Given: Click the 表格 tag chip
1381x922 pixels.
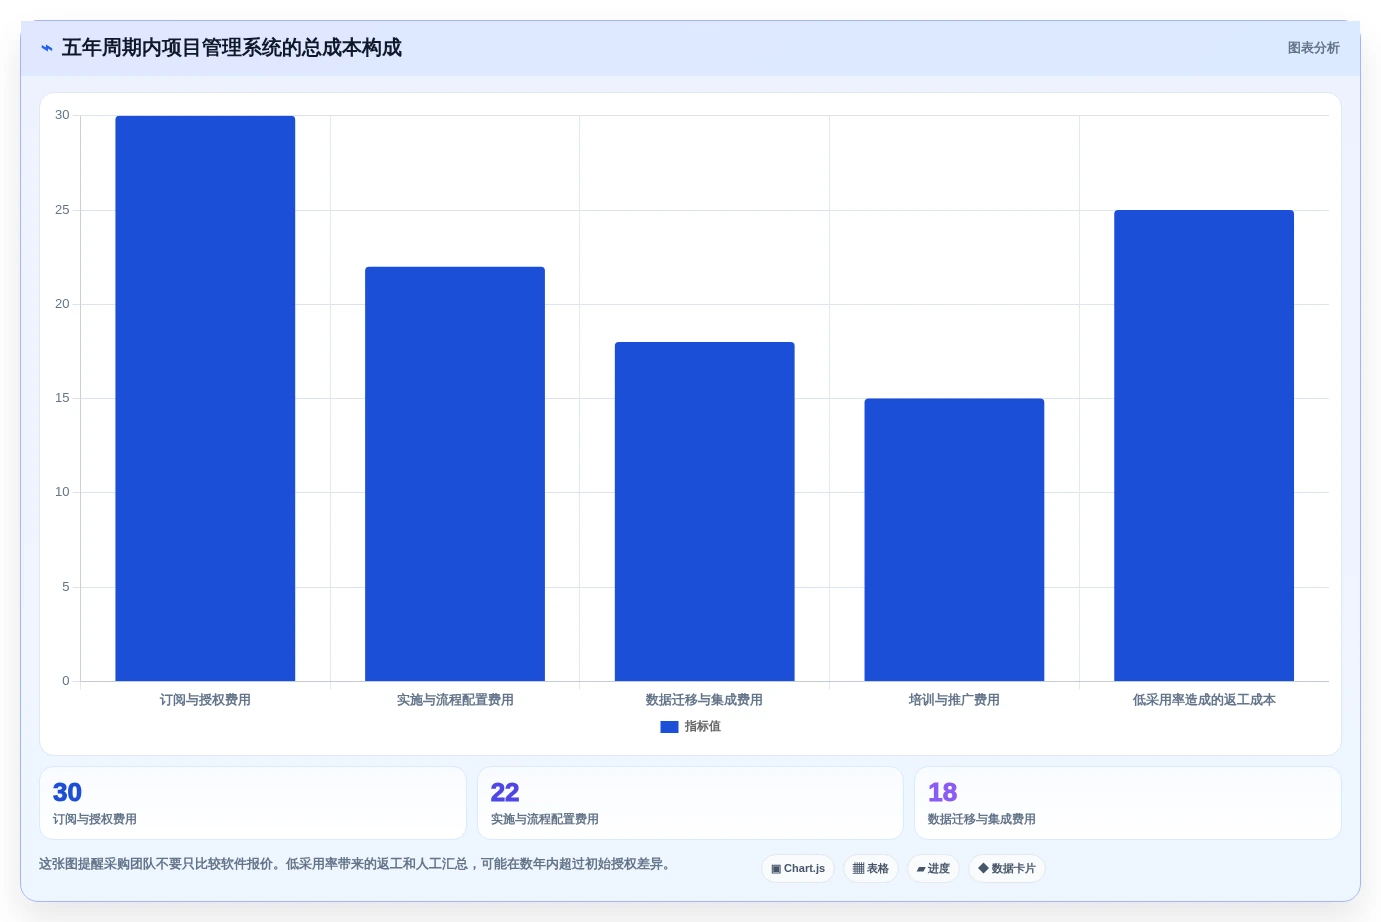Looking at the screenshot, I should point(871,868).
